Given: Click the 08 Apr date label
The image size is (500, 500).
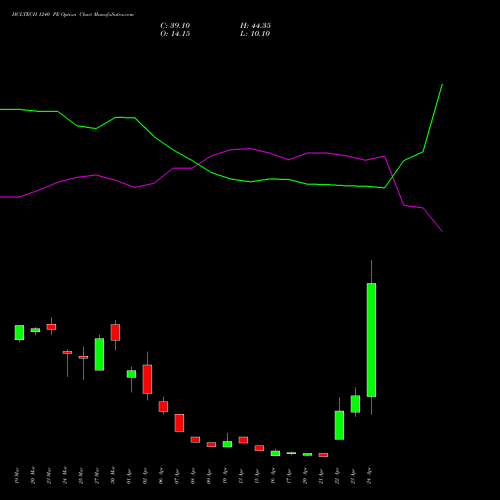Looking at the screenshot, I should pos(193,476).
